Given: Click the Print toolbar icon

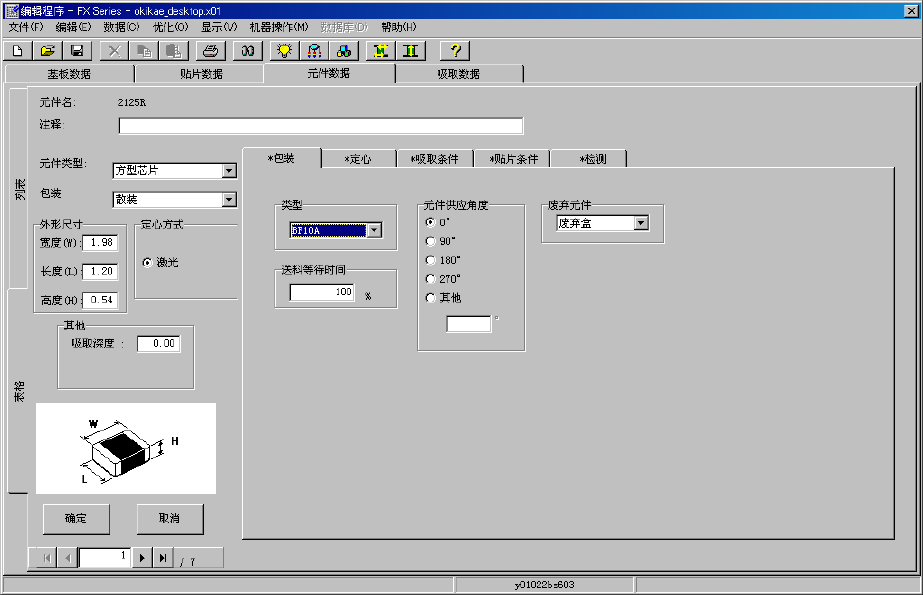Looking at the screenshot, I should pyautogui.click(x=210, y=50).
